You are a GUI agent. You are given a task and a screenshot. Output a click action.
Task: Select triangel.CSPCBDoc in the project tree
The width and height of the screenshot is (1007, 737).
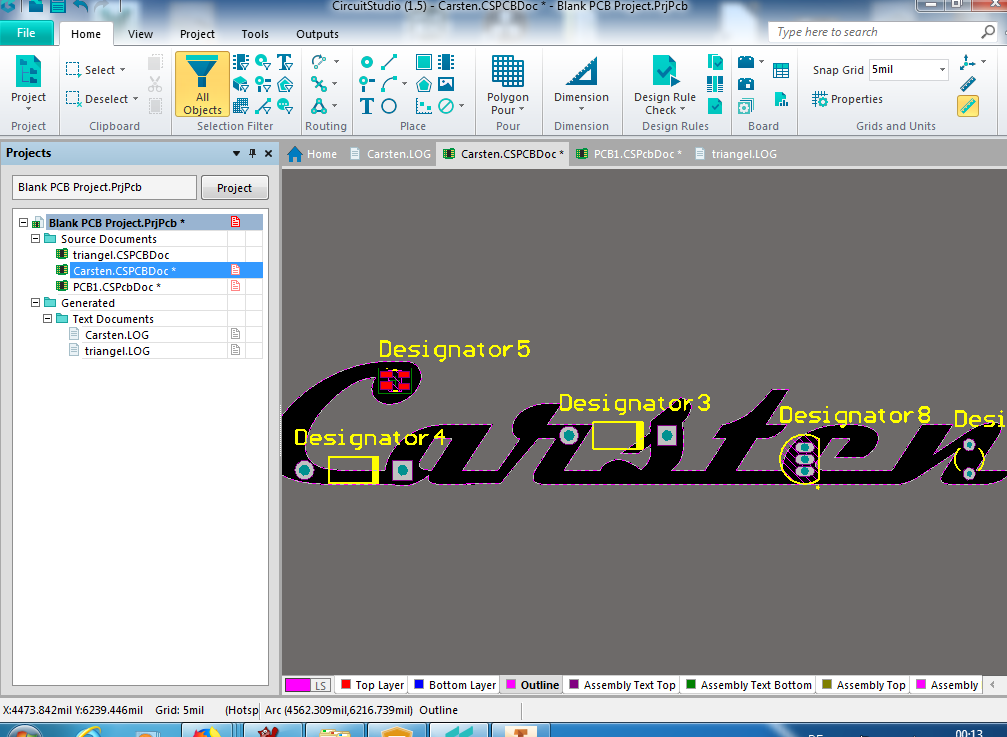(x=121, y=255)
